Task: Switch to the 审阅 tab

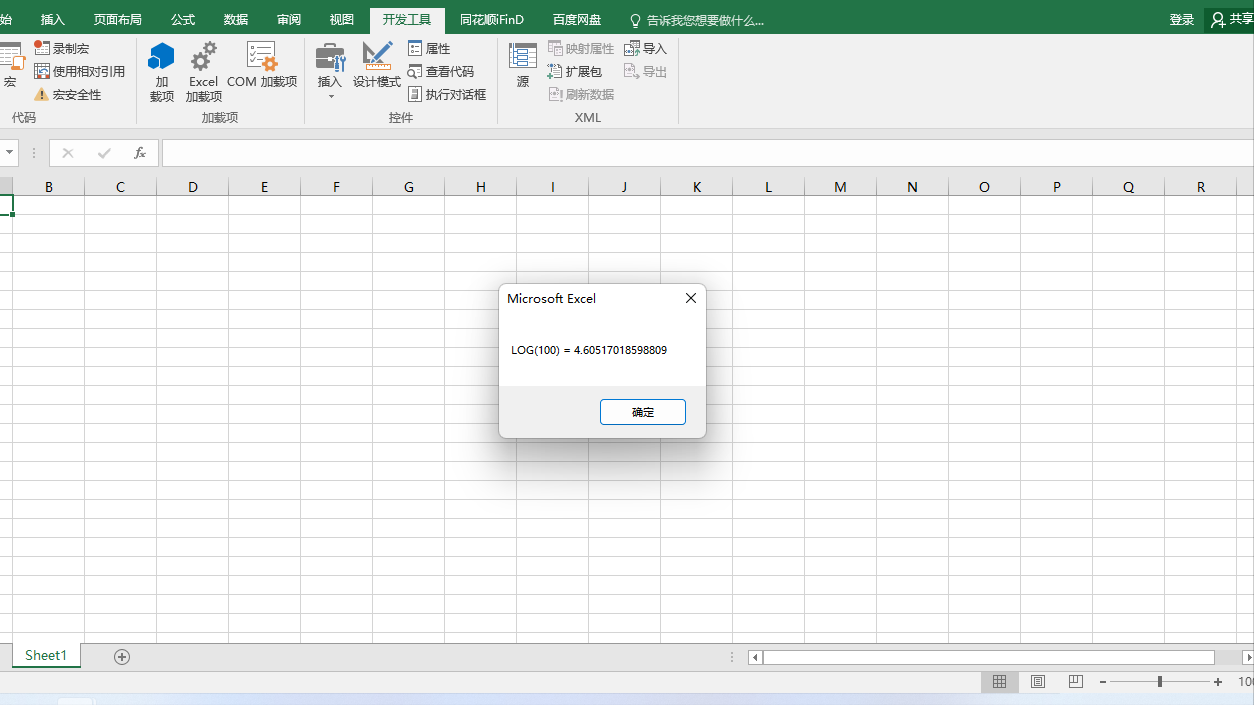Action: [x=289, y=20]
